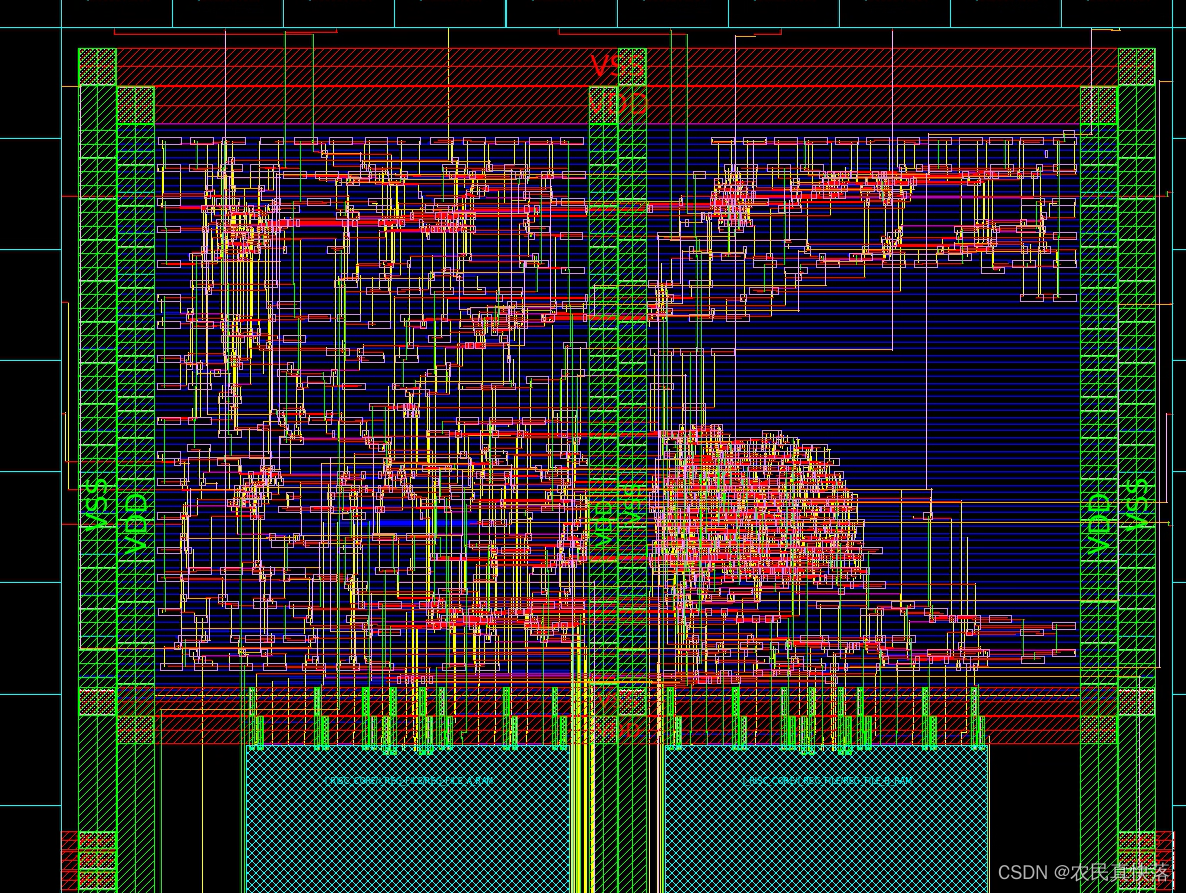Click the top-left outer corner via square
Image resolution: width=1186 pixels, height=893 pixels.
click(x=97, y=67)
